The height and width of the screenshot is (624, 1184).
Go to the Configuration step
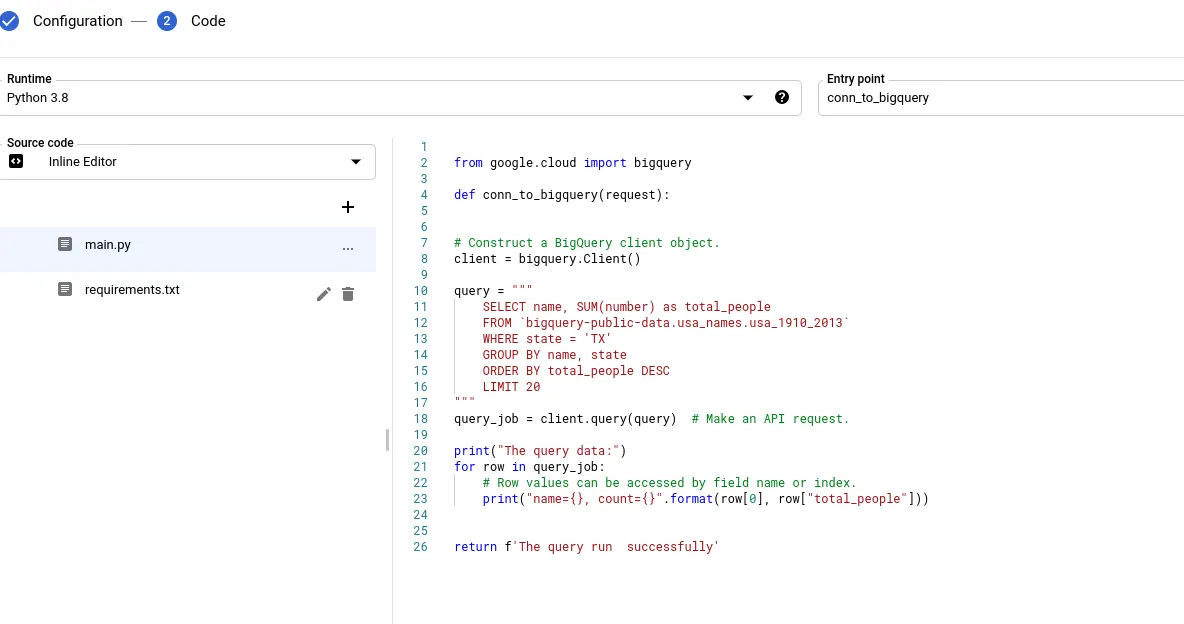[77, 21]
